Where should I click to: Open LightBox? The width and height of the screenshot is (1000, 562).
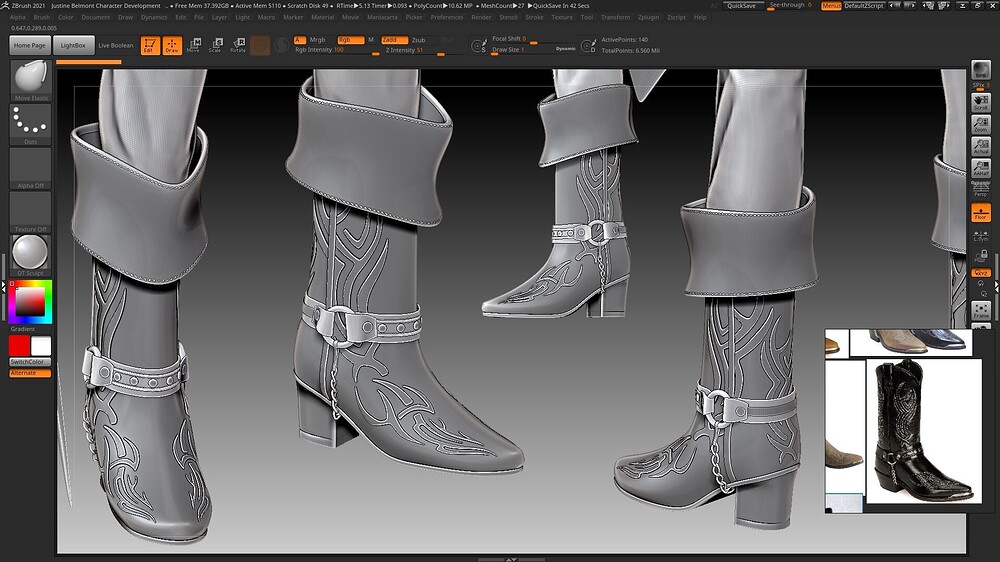(x=73, y=45)
